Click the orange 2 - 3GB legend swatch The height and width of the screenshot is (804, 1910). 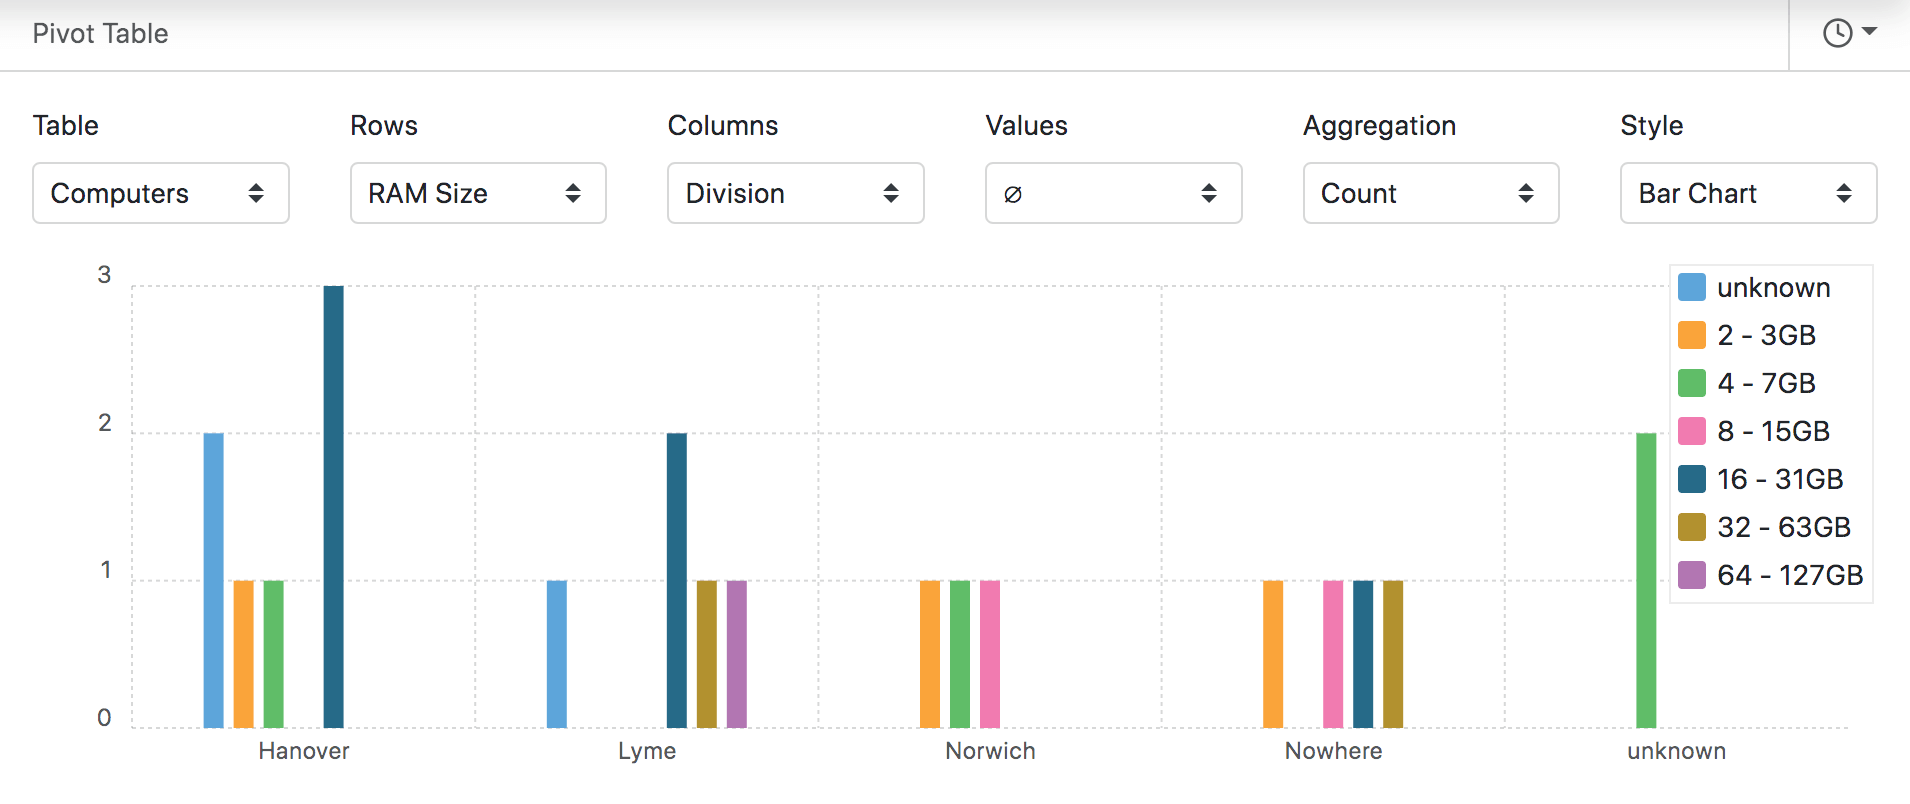1691,335
